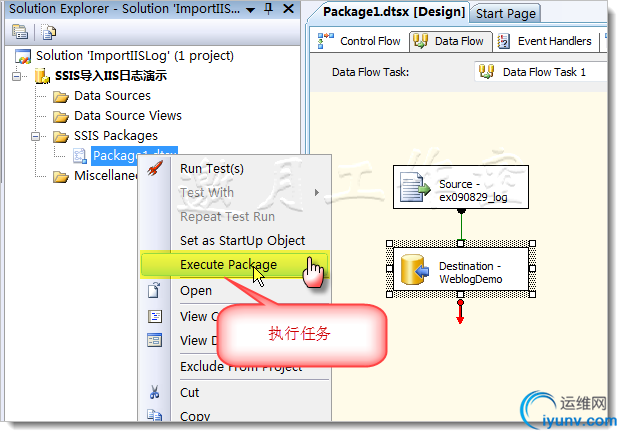The height and width of the screenshot is (437, 623).
Task: Select the Data Source Views folder
Action: (127, 116)
